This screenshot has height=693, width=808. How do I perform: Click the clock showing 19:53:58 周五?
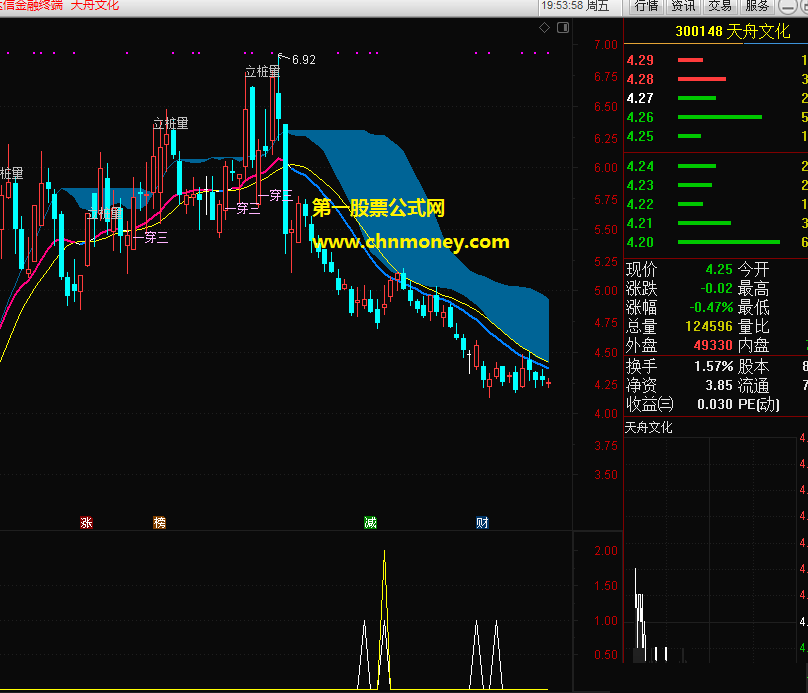click(x=575, y=6)
